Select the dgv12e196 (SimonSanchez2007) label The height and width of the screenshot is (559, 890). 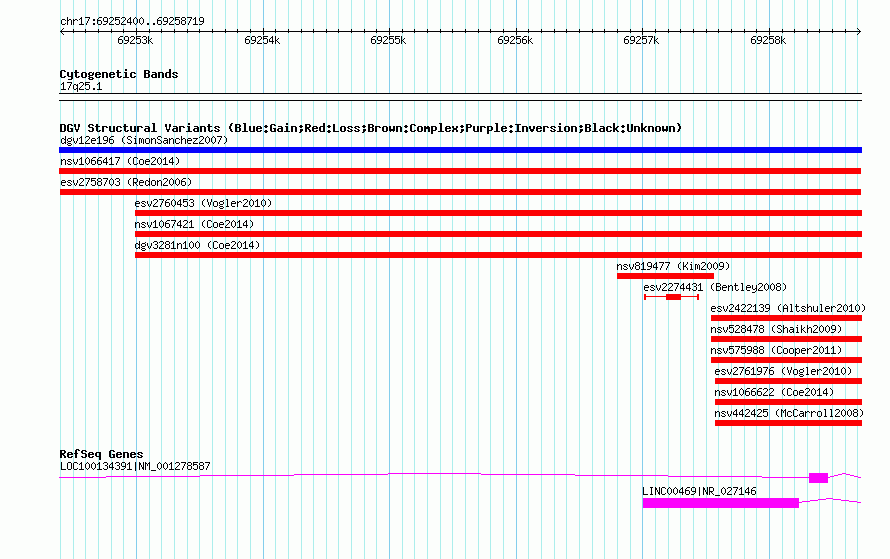144,140
